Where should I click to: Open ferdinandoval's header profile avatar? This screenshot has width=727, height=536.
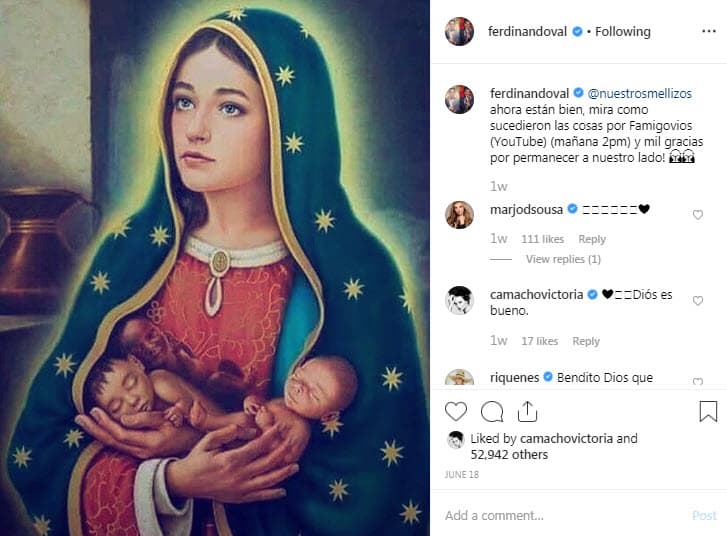point(459,31)
